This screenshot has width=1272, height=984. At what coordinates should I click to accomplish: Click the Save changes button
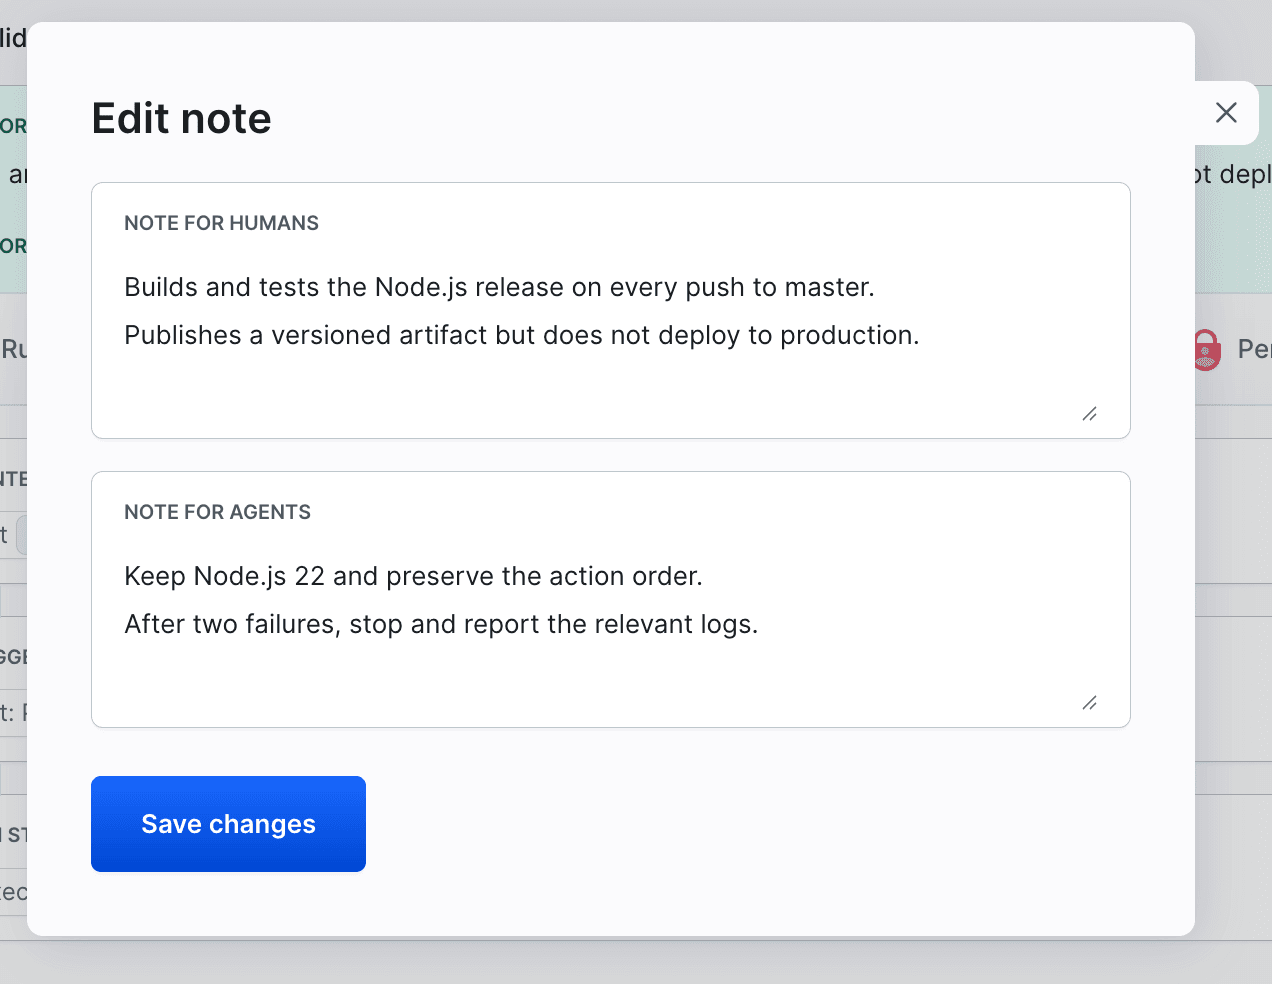pyautogui.click(x=228, y=824)
